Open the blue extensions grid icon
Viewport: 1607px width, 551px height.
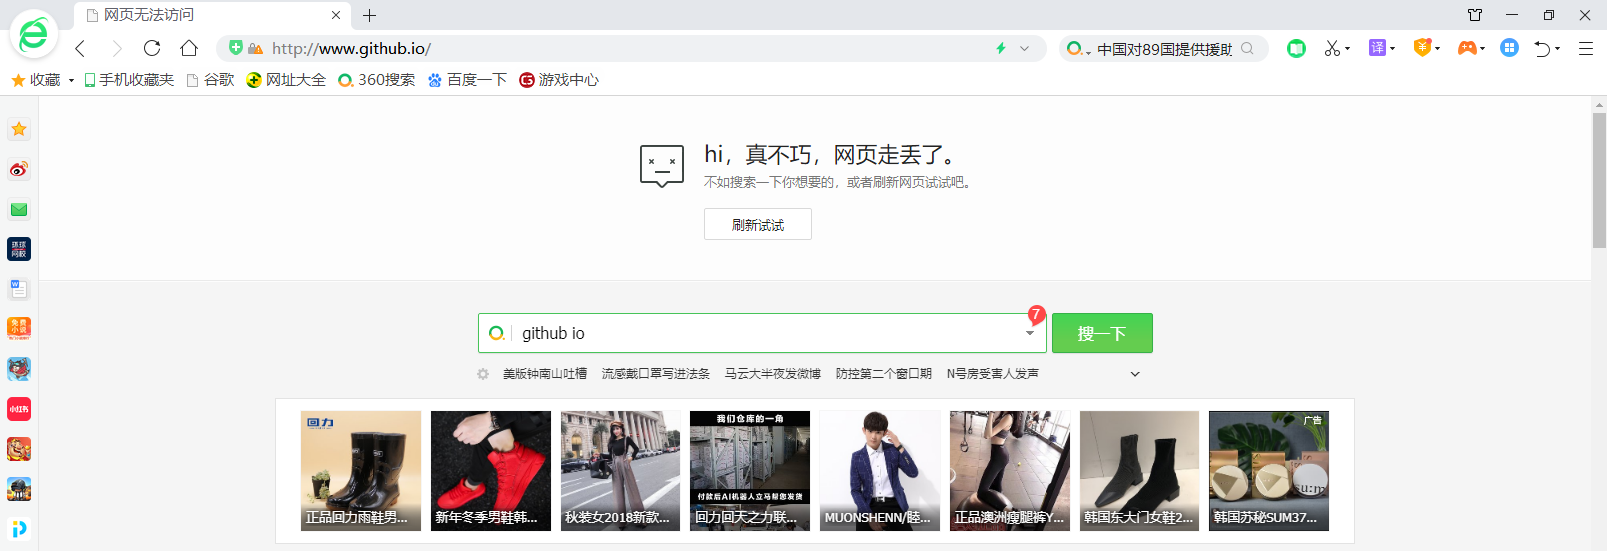1509,48
